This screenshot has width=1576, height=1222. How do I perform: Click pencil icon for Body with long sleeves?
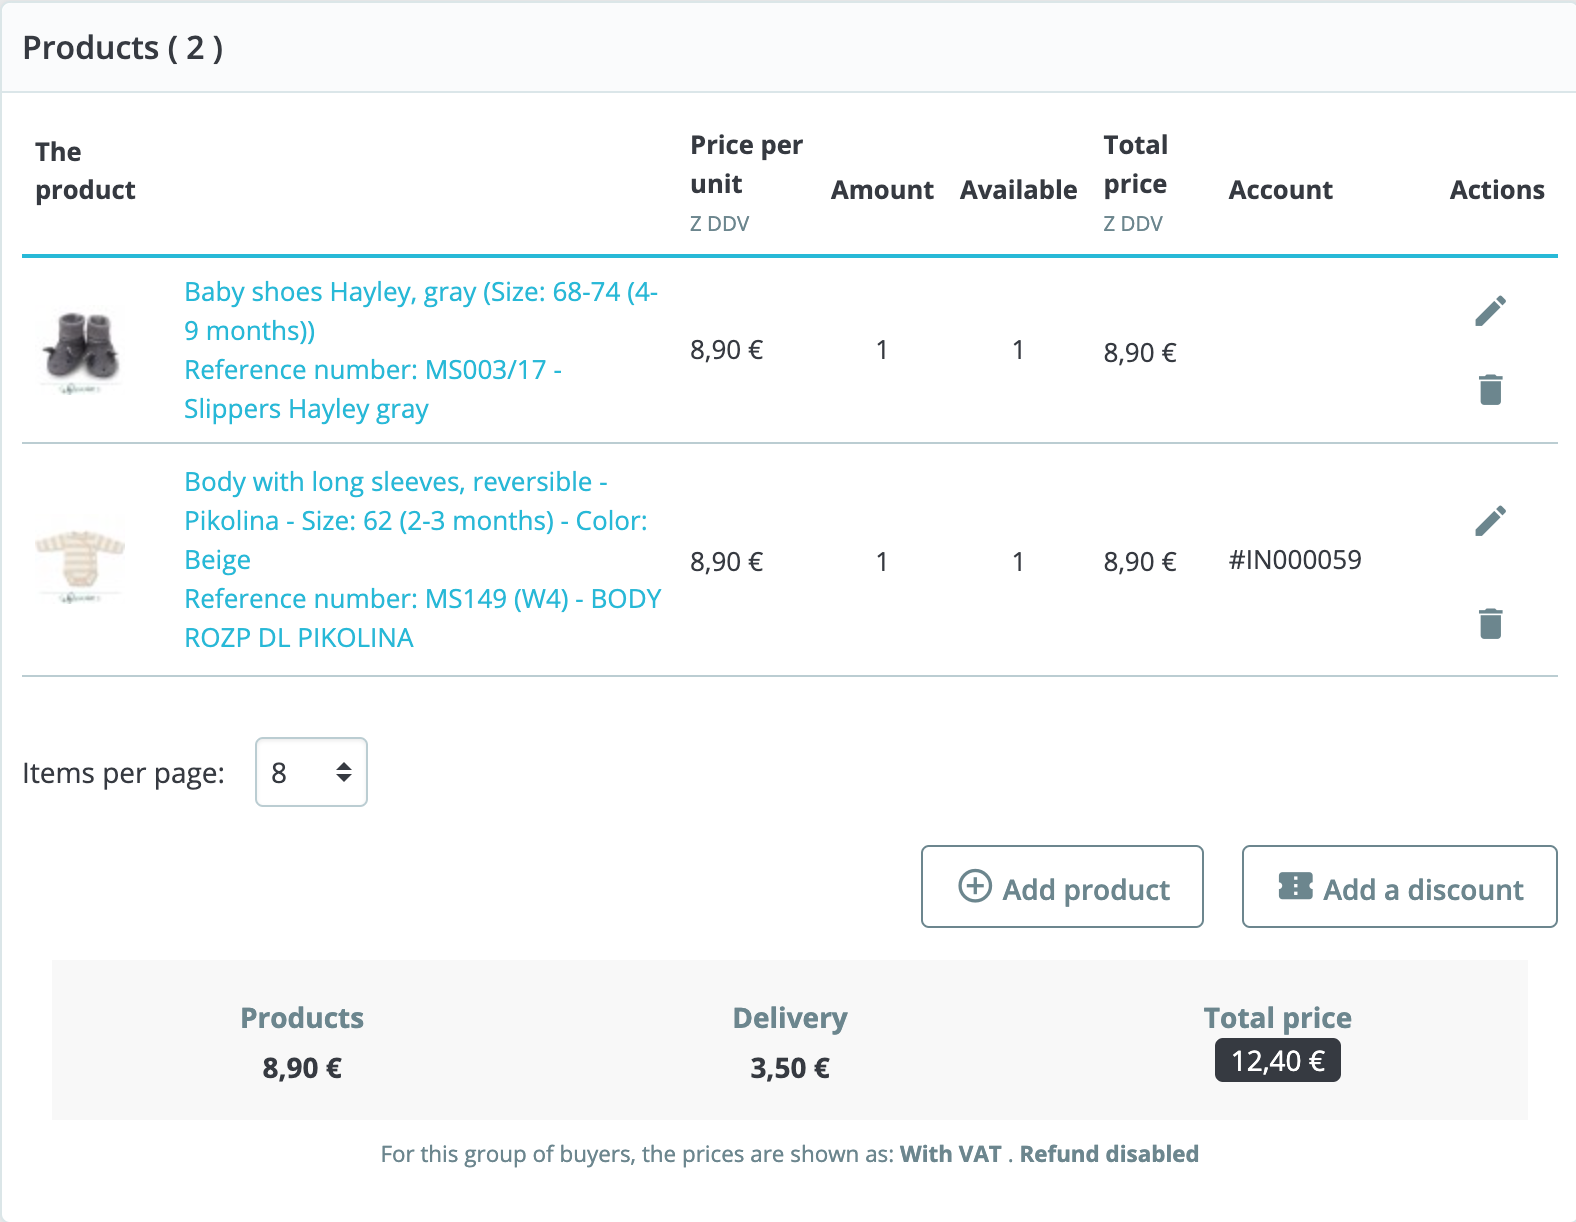pyautogui.click(x=1490, y=520)
